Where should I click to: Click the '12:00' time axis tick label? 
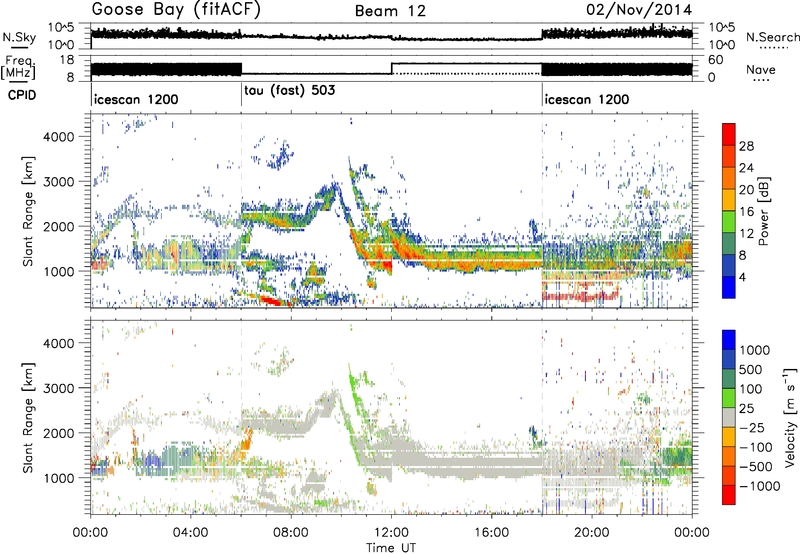(x=391, y=533)
